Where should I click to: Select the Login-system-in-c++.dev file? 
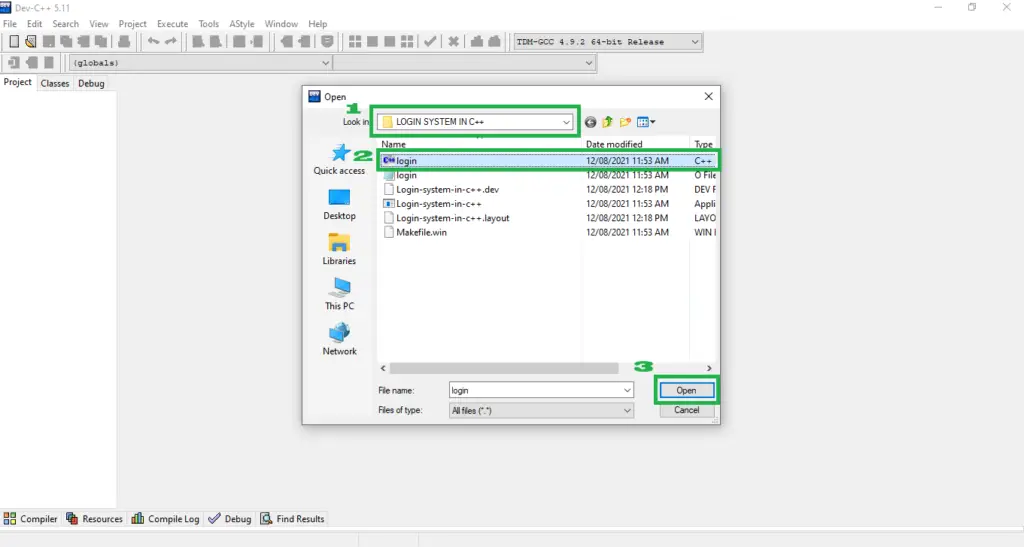pyautogui.click(x=447, y=189)
